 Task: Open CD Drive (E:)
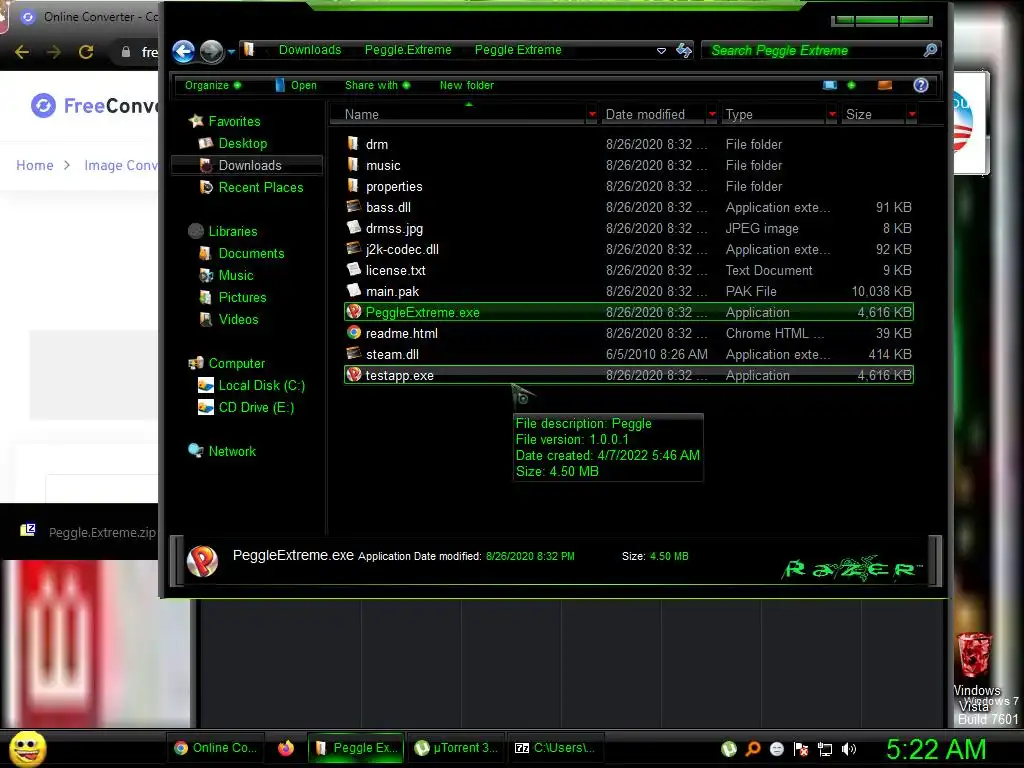coord(256,408)
